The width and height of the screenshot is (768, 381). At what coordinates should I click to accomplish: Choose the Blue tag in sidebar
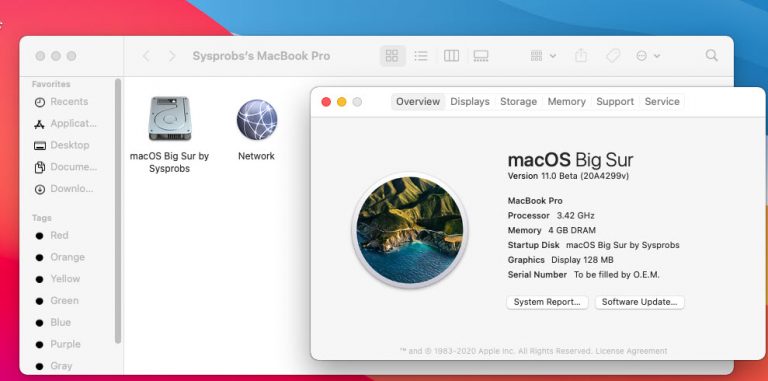pos(53,323)
